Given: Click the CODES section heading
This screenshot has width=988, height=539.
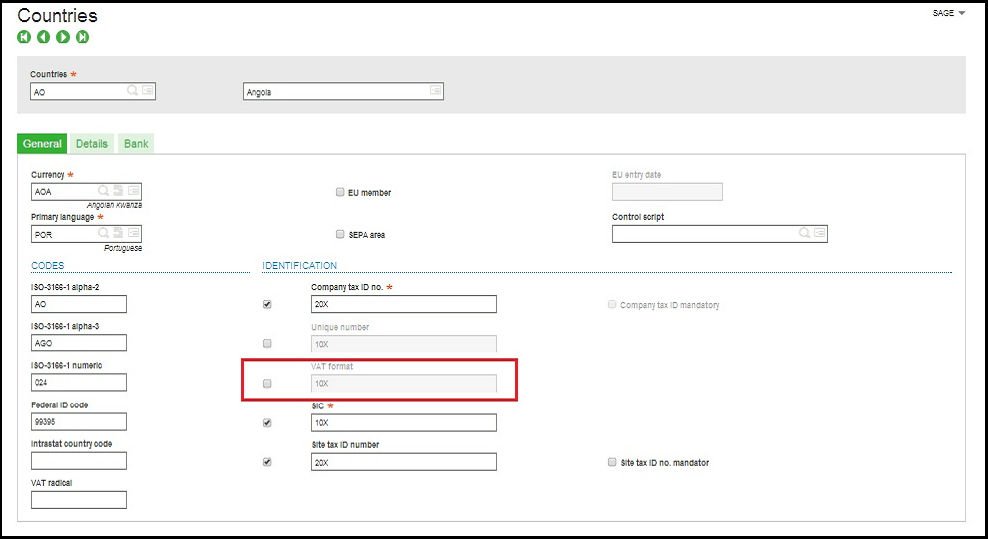Looking at the screenshot, I should tap(48, 265).
